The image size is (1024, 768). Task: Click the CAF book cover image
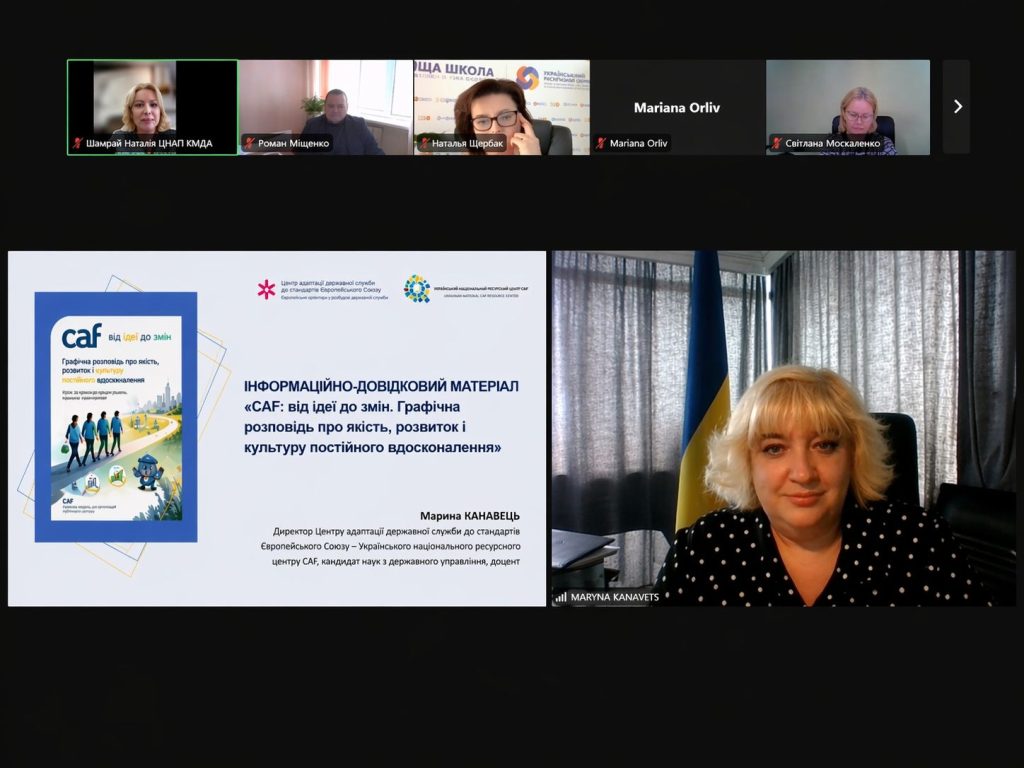(115, 417)
